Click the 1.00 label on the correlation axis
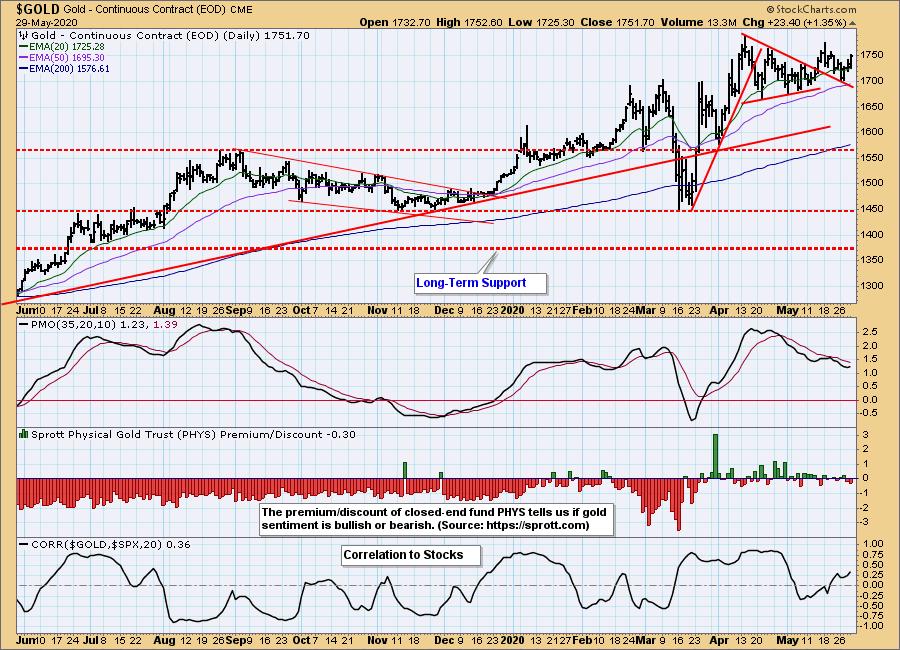The image size is (900, 650). coord(873,543)
